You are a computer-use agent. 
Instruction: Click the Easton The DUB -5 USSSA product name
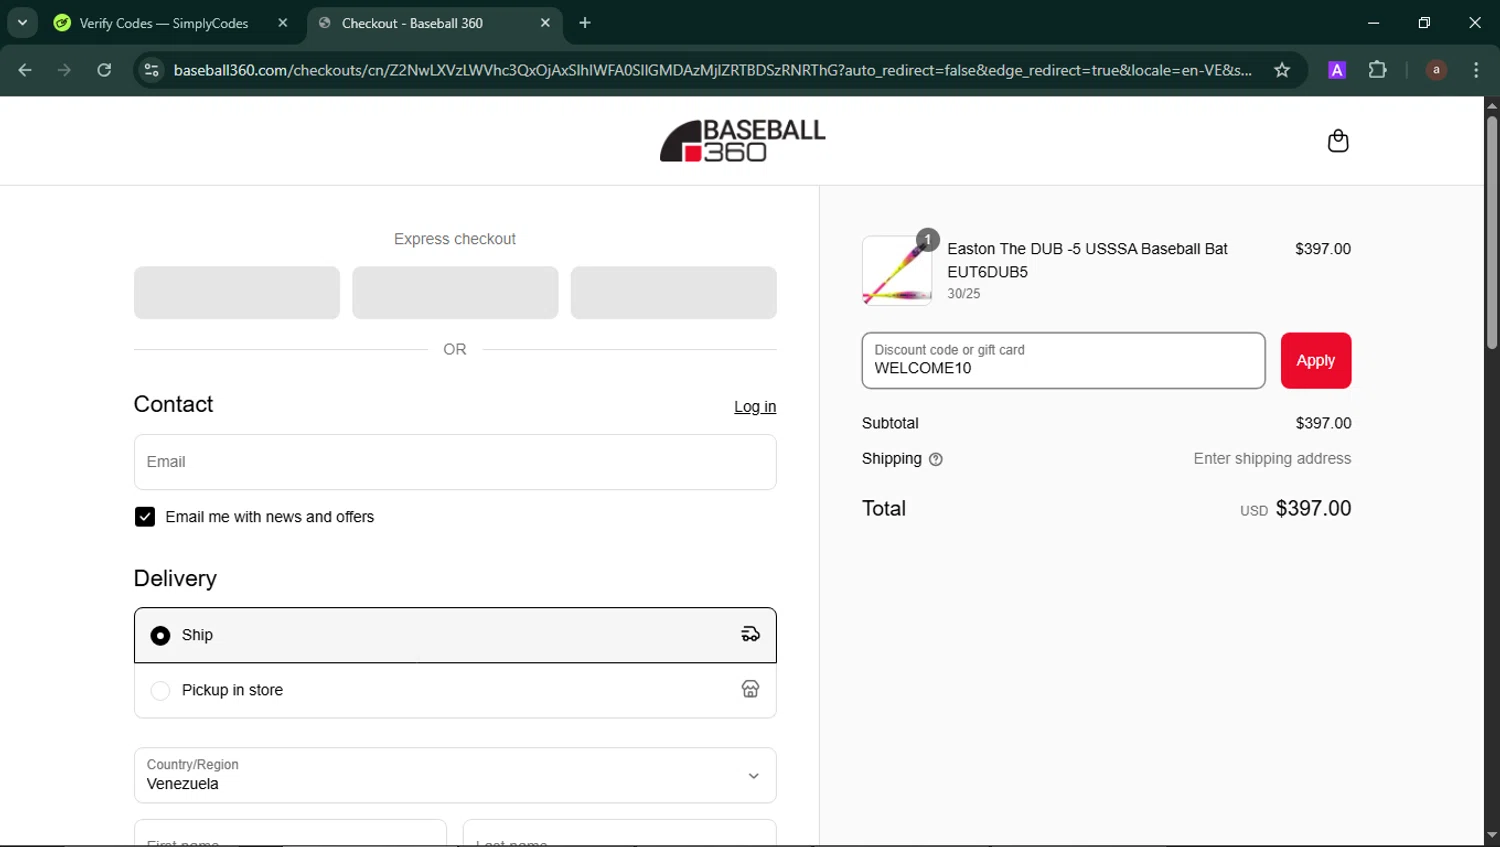[1087, 260]
